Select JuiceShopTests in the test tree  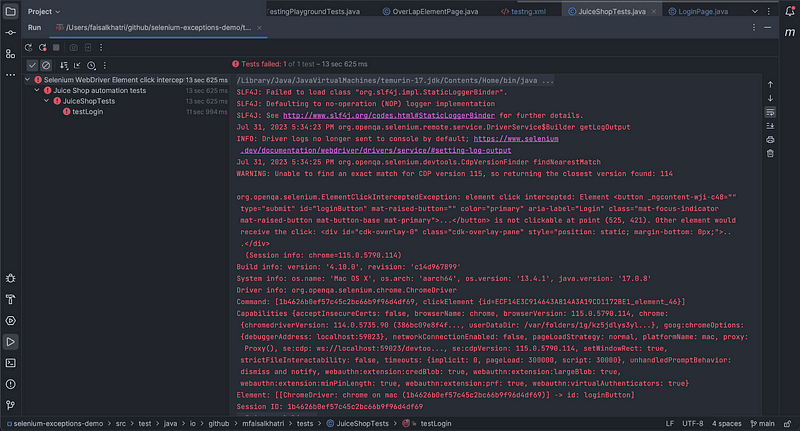(x=89, y=101)
